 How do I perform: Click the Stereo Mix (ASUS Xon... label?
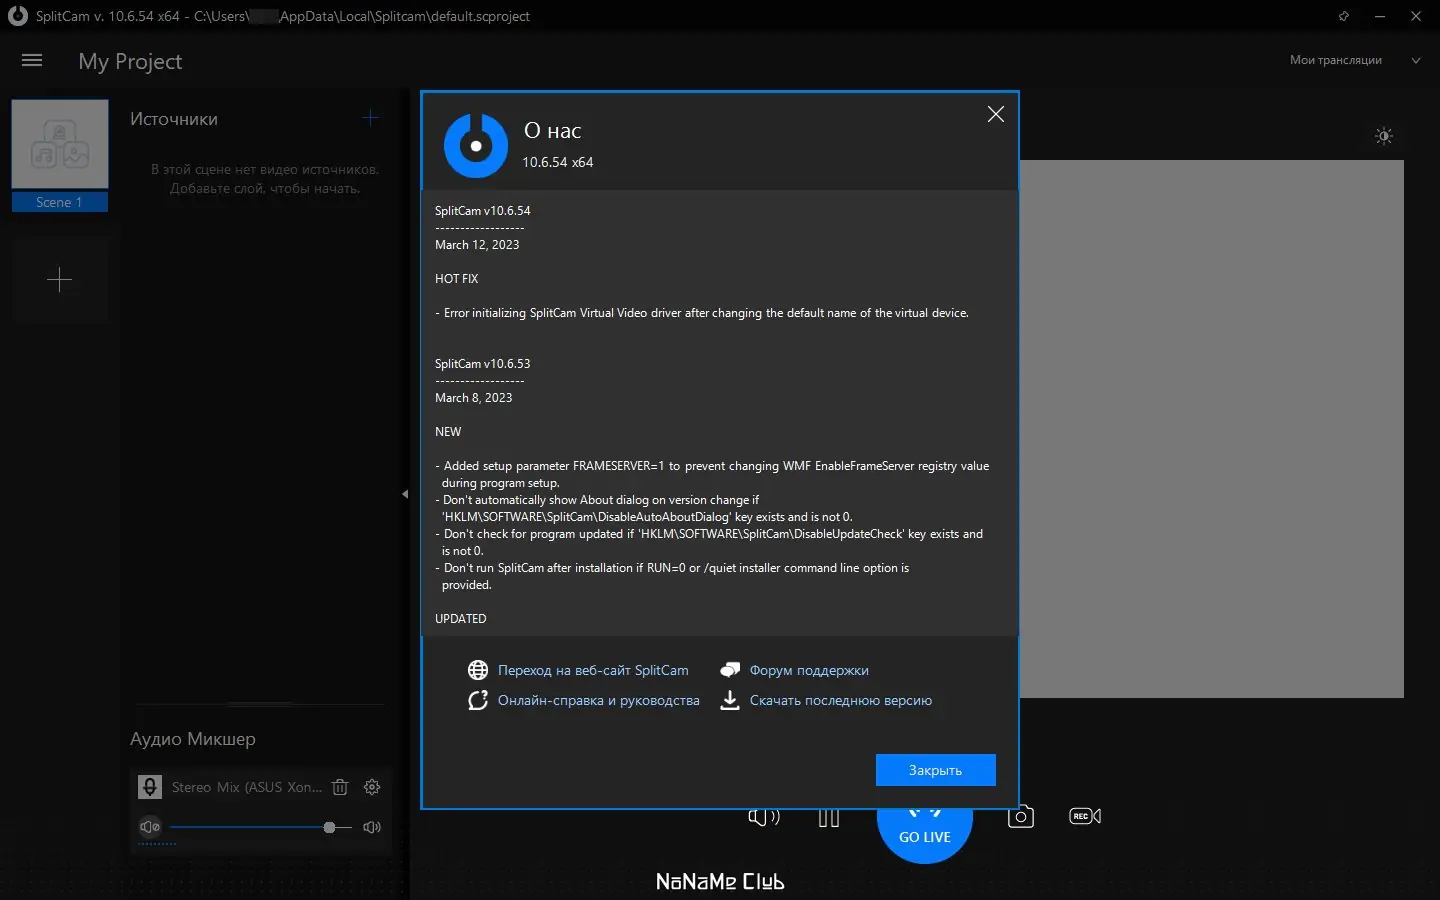click(247, 787)
